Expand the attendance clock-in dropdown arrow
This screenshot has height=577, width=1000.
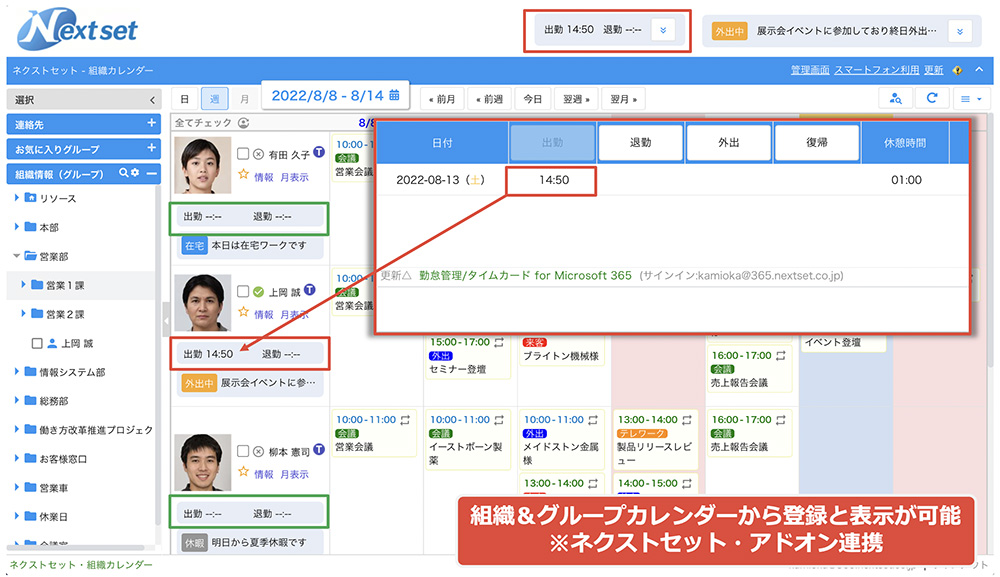tap(663, 30)
